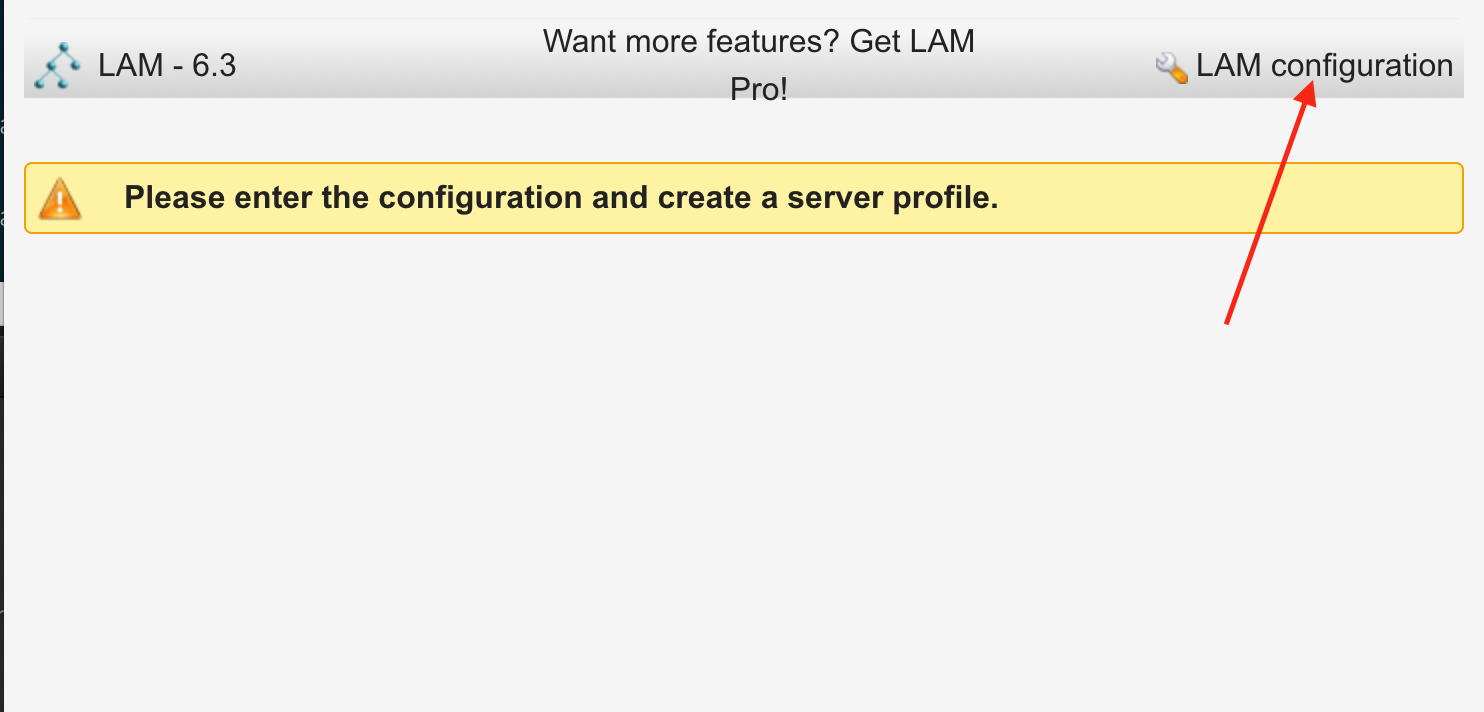
Task: Click the gray header bar between logo and promo
Action: [390, 66]
